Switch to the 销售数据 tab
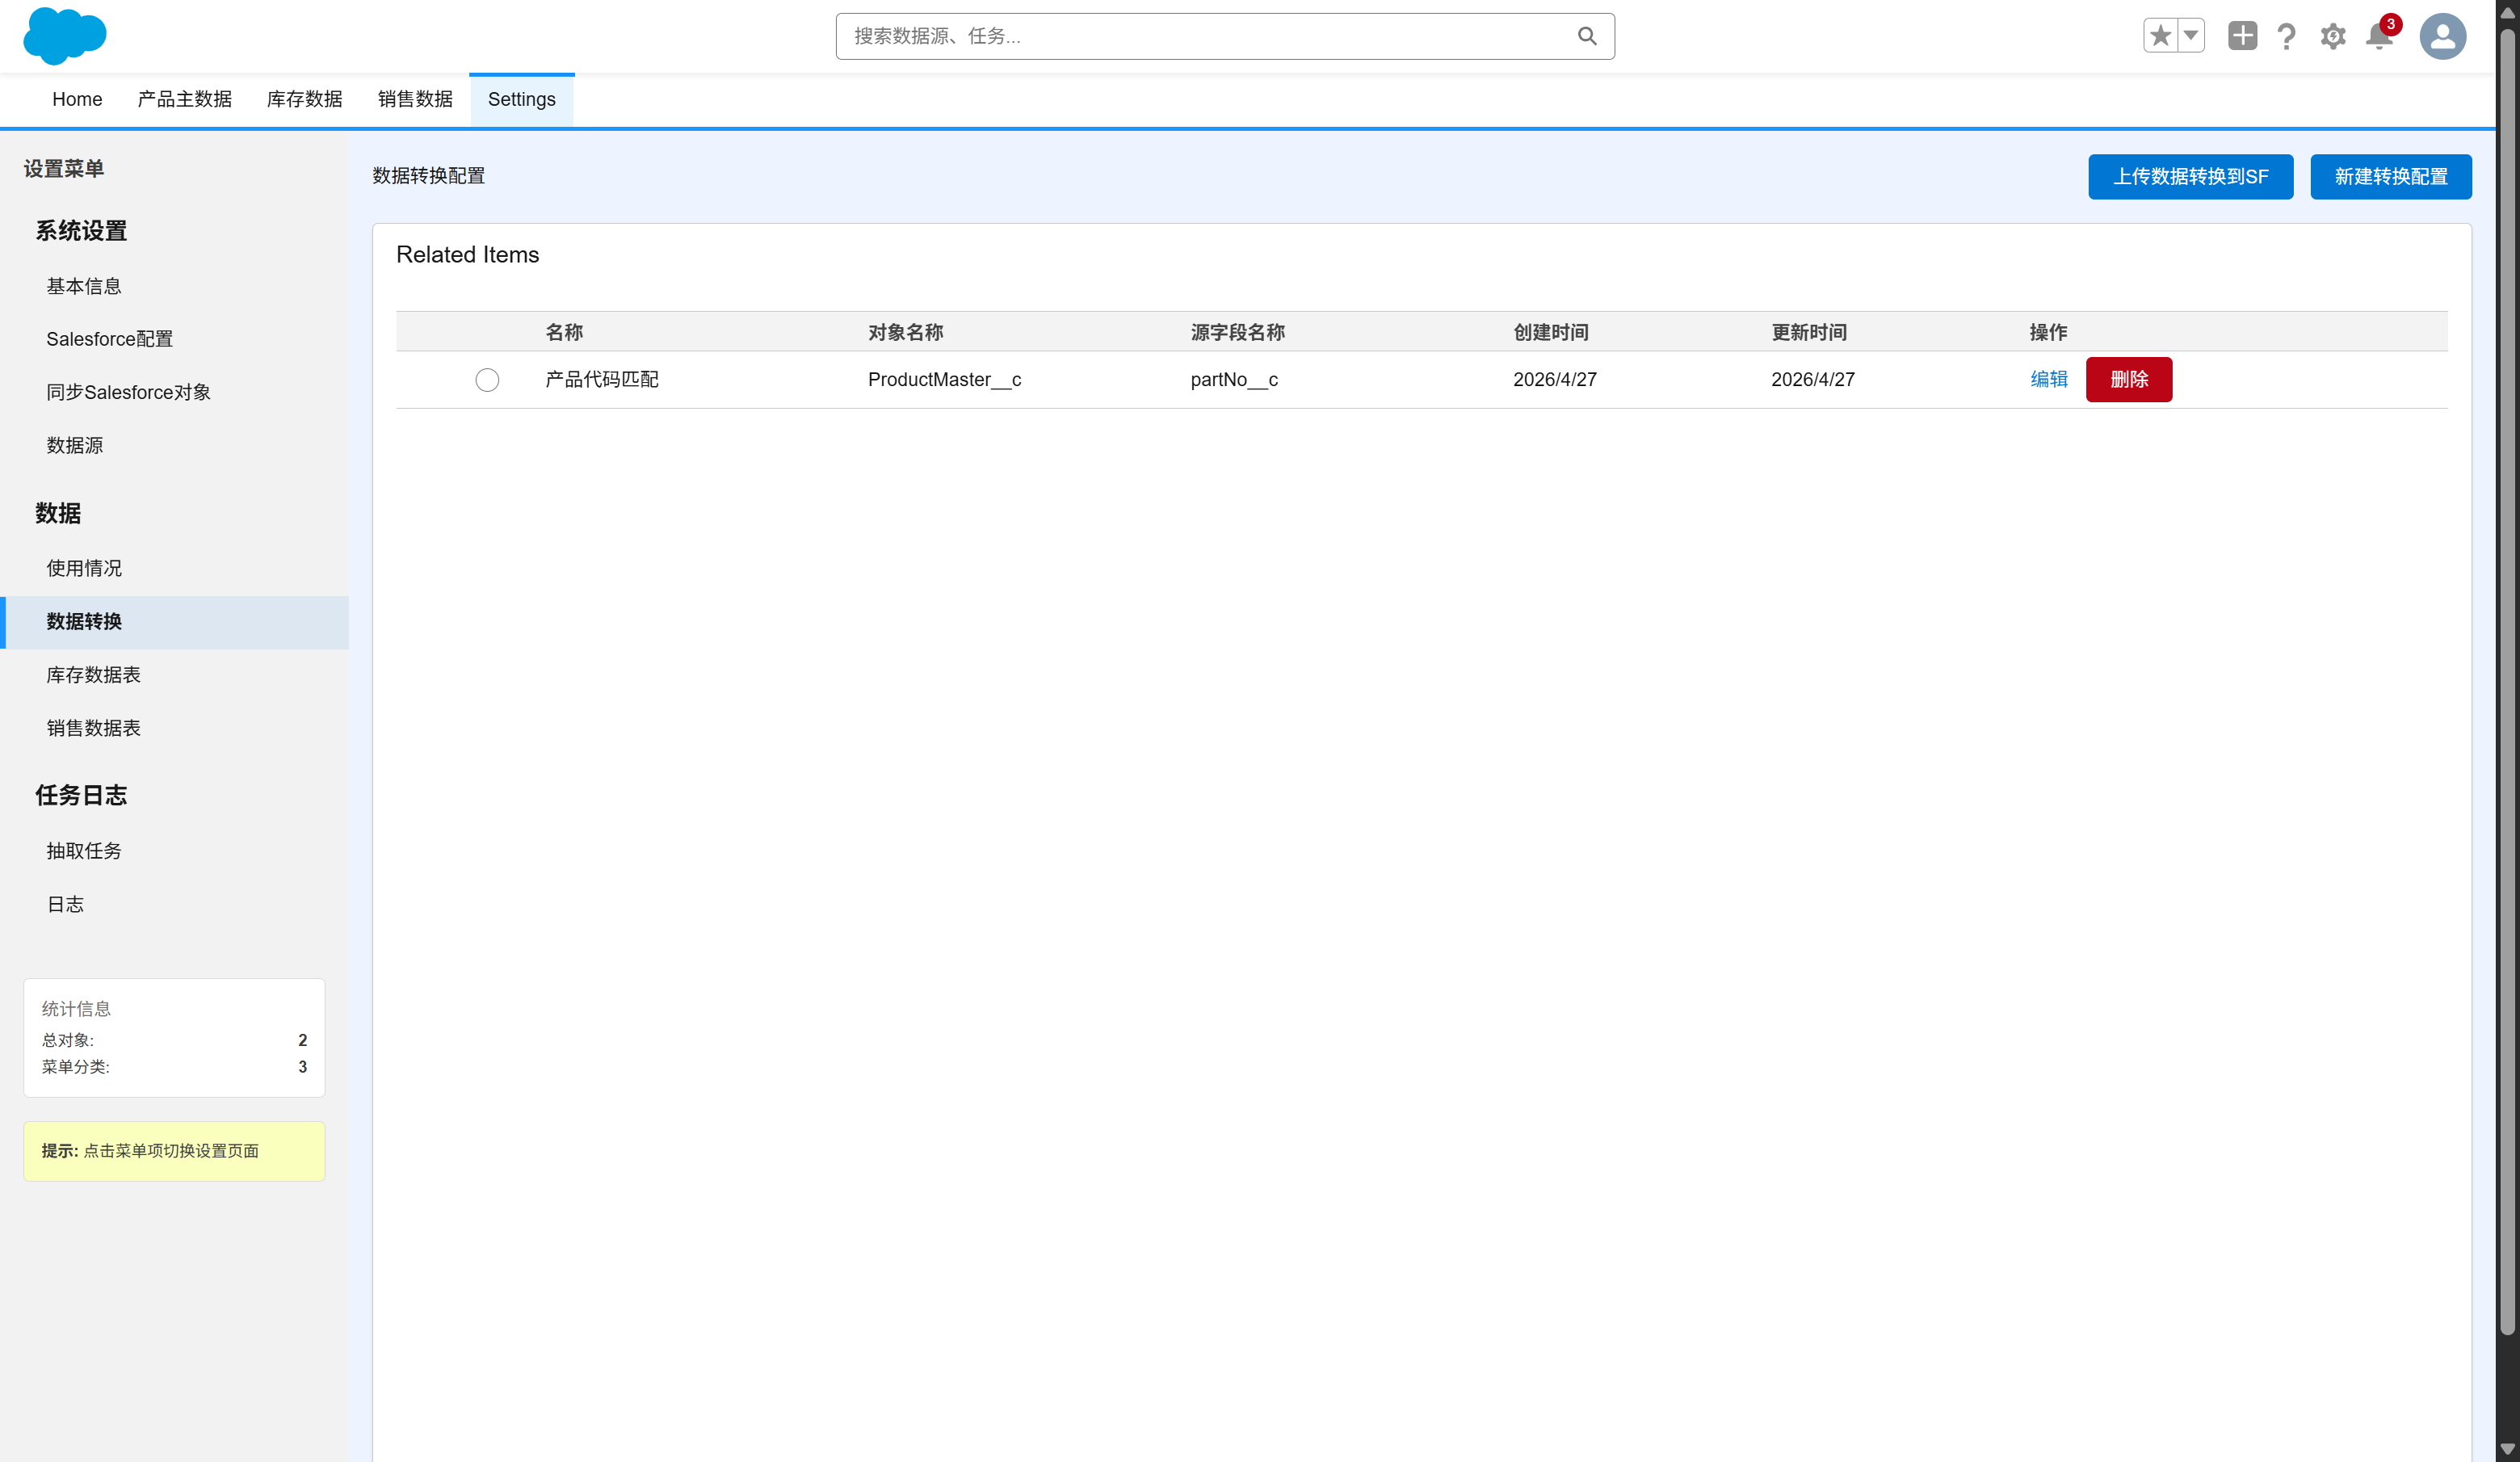 (414, 99)
